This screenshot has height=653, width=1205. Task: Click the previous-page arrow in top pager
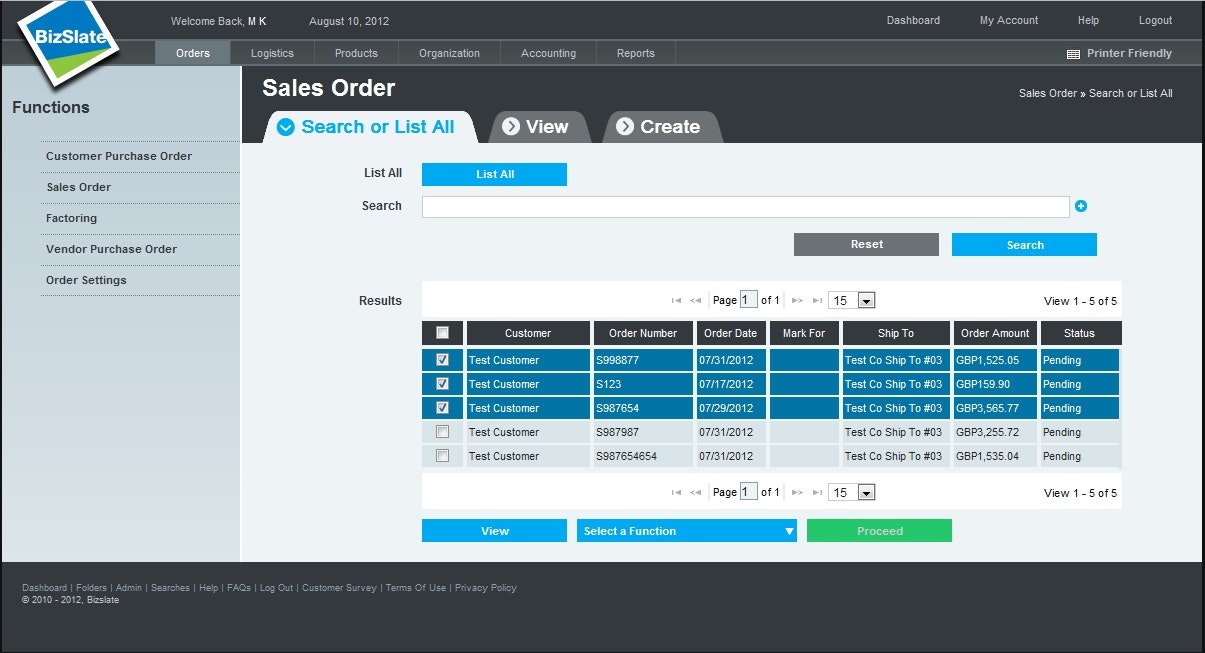696,300
